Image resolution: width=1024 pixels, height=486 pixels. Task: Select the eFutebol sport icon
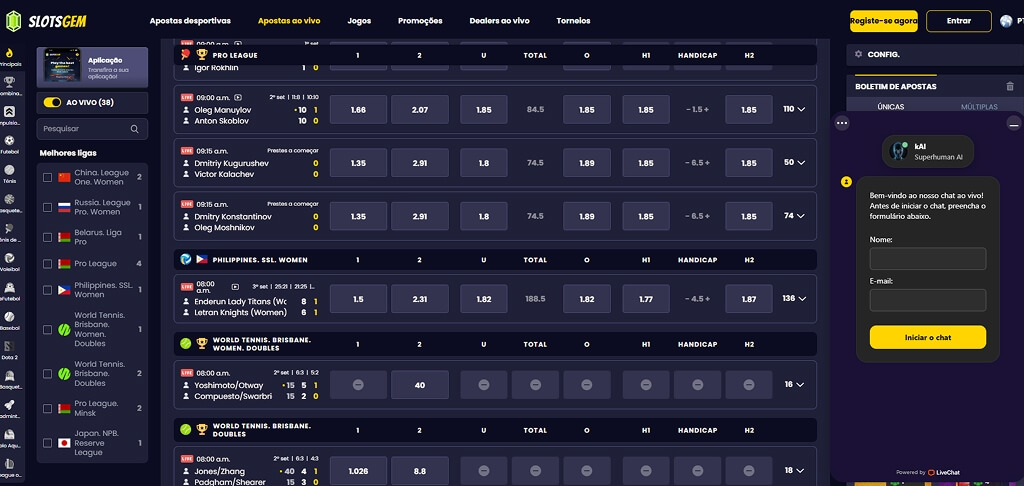[x=9, y=287]
